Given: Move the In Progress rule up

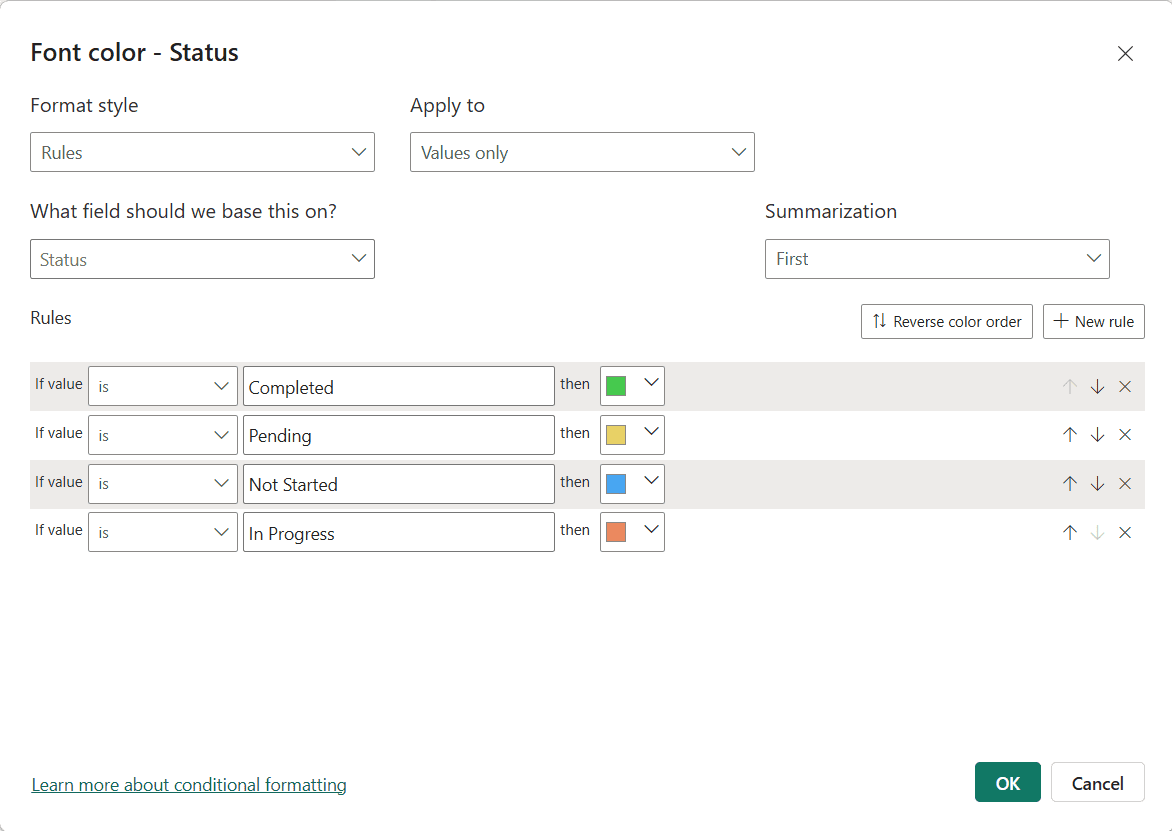Looking at the screenshot, I should click(1070, 532).
